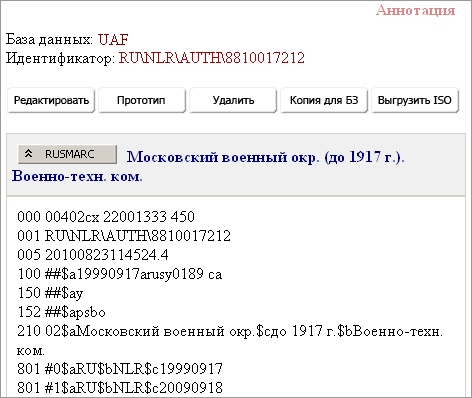Click the 001 RU\NLR\AUTH\8810017212 line
The width and height of the screenshot is (472, 398).
[x=124, y=236]
